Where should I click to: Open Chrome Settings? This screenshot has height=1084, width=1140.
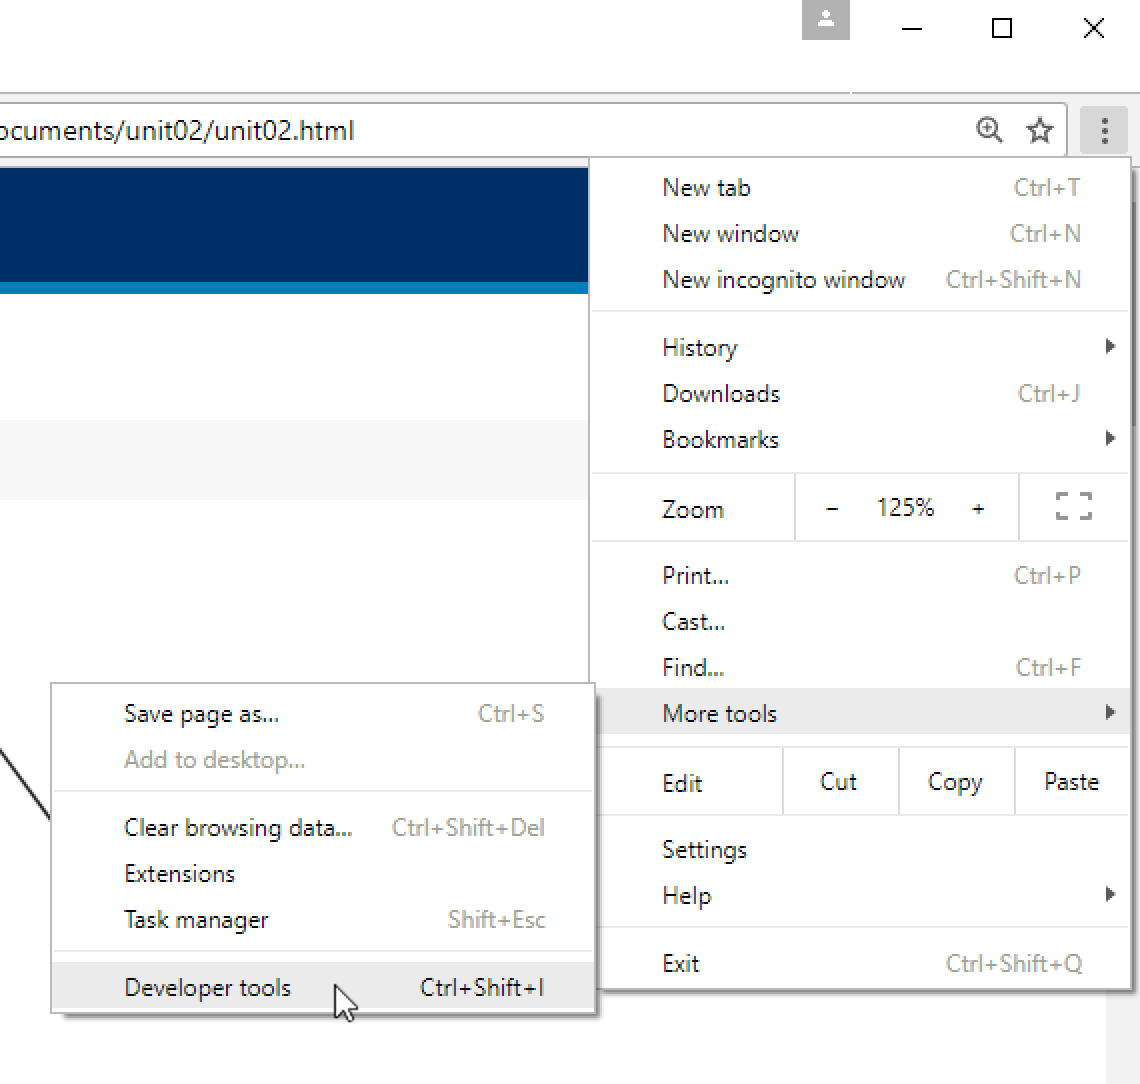point(705,849)
